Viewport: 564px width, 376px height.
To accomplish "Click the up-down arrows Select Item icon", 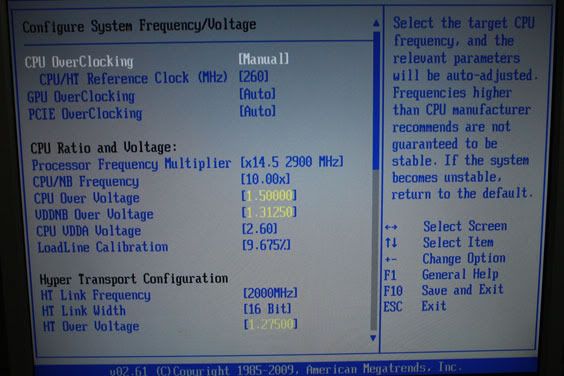I will pyautogui.click(x=391, y=243).
